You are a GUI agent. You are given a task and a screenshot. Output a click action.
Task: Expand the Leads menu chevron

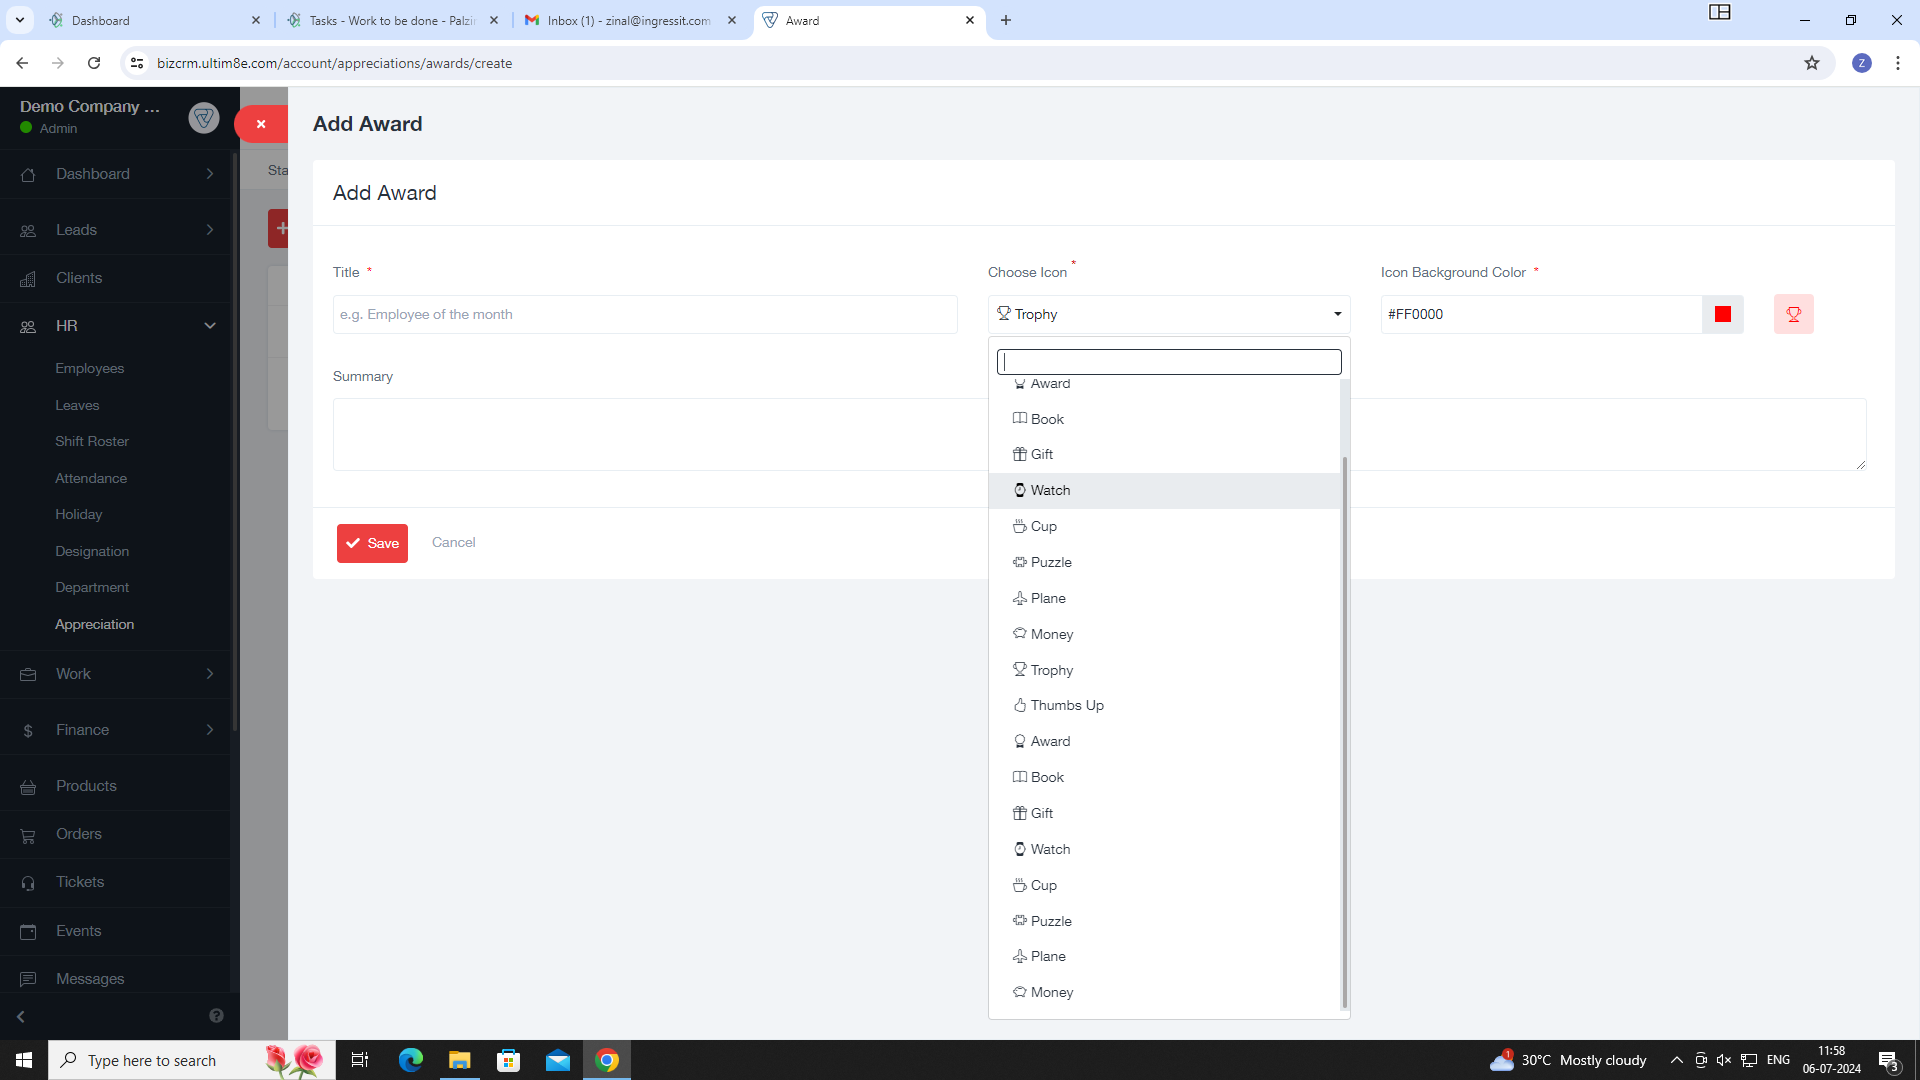tap(210, 230)
